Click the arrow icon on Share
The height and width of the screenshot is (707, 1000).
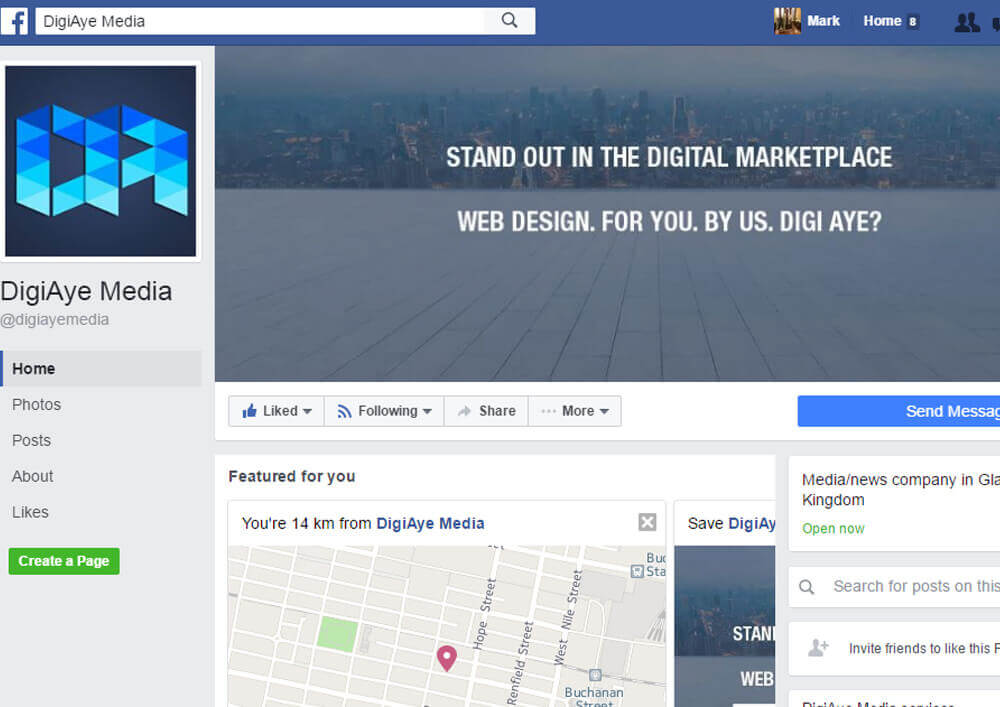pyautogui.click(x=464, y=411)
